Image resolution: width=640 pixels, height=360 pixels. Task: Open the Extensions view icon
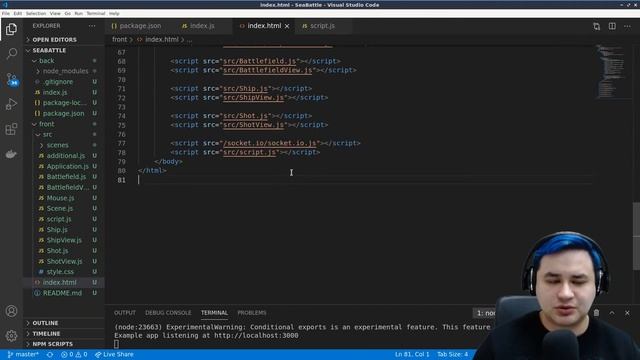point(11,129)
